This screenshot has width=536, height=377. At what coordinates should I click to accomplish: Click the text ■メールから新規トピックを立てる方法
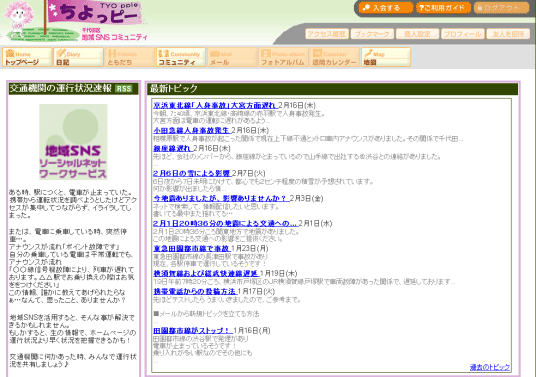point(206,314)
